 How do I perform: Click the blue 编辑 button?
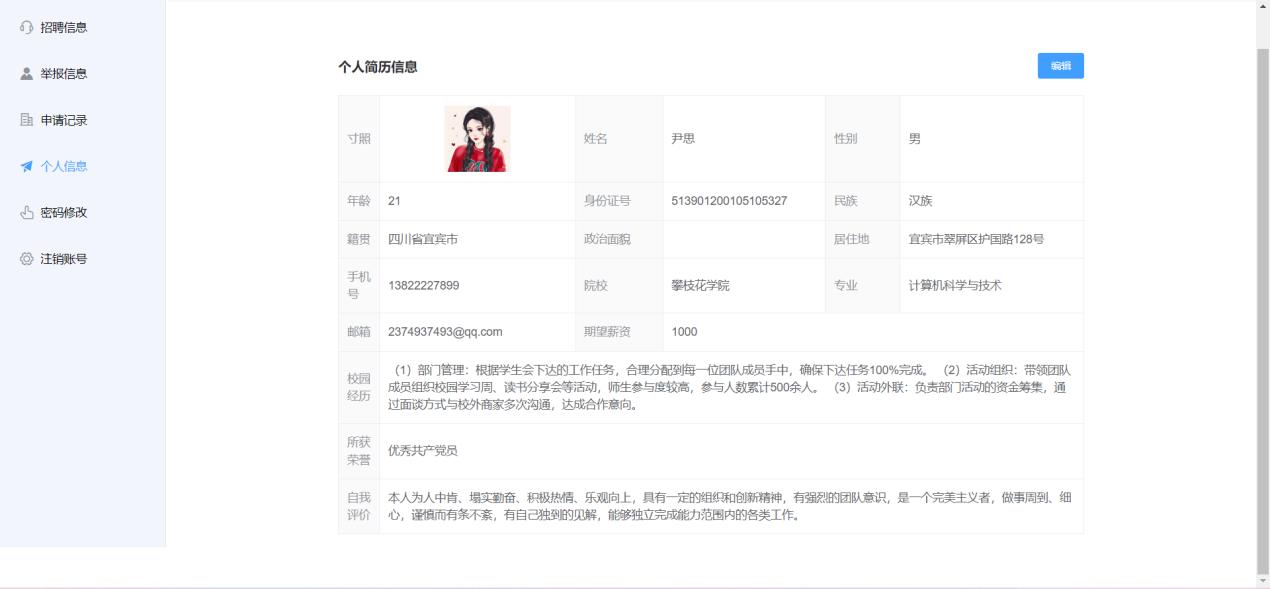(1060, 66)
